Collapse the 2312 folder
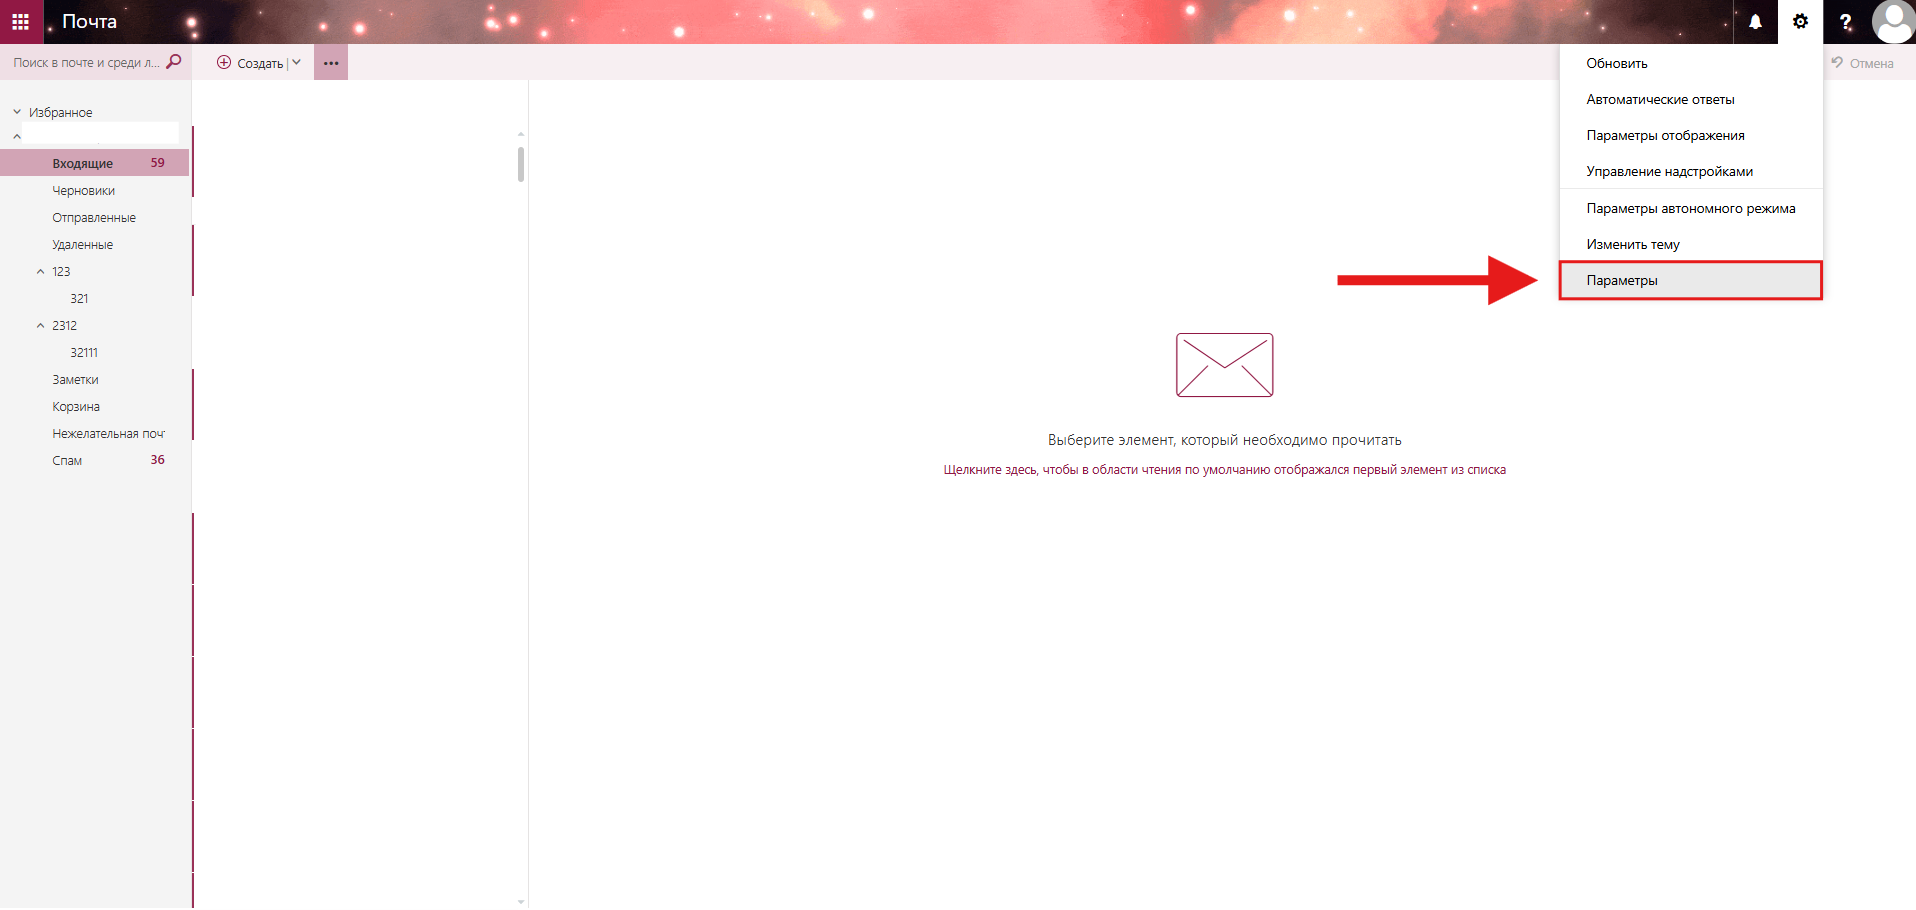The image size is (1916, 910). coord(41,325)
